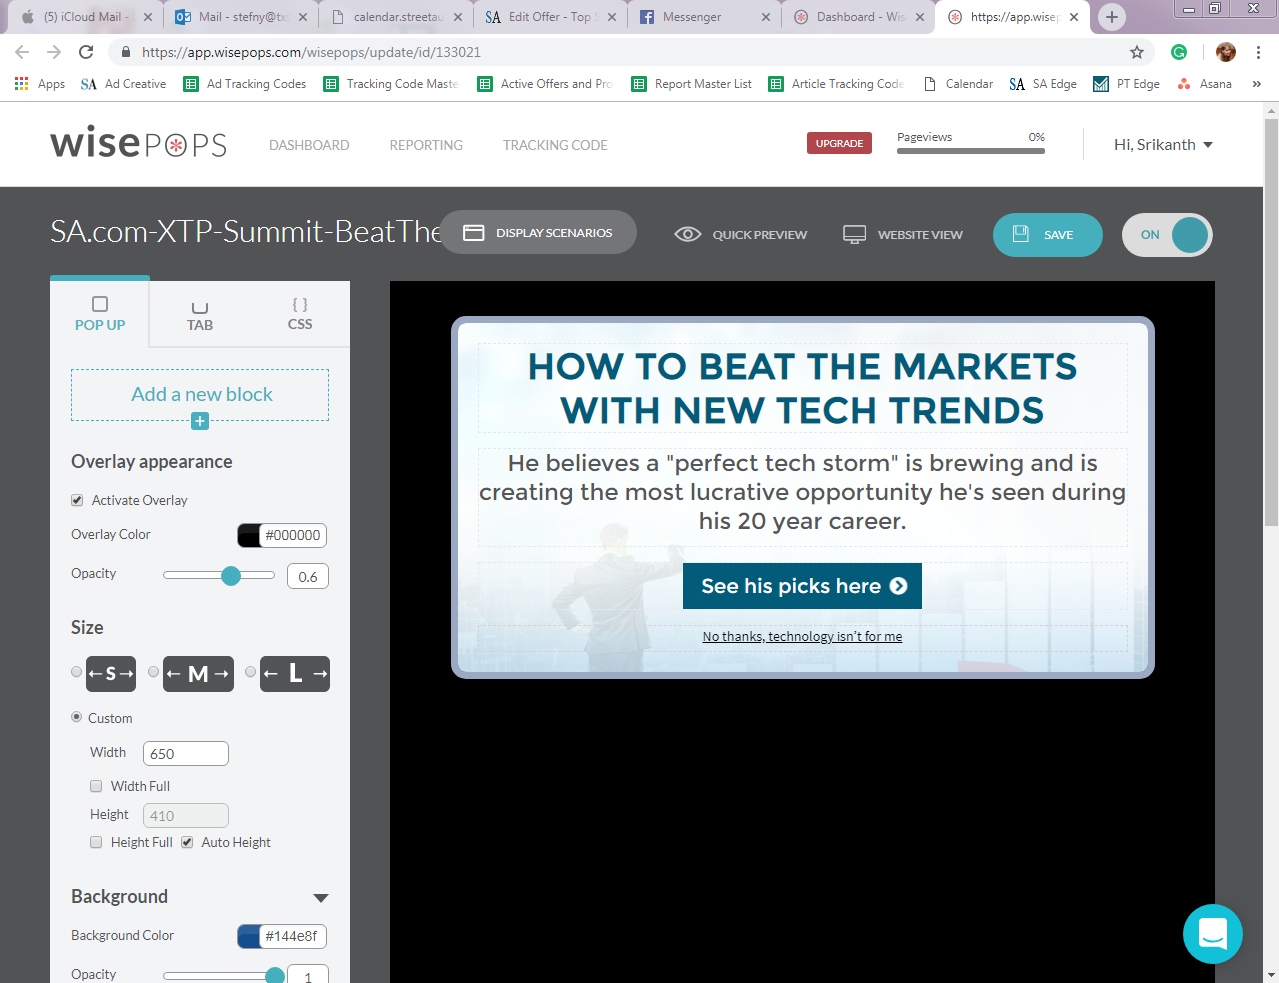Open the Reporting menu item
The image size is (1279, 983).
[426, 145]
